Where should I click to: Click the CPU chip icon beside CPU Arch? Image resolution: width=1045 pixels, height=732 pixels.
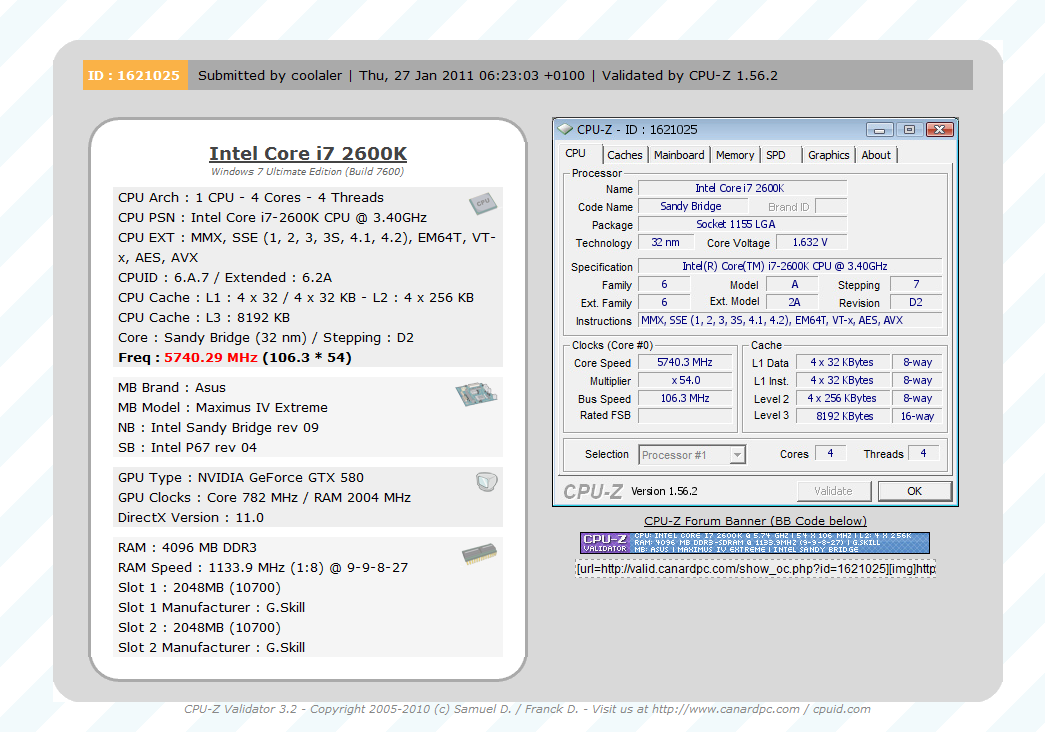click(483, 203)
